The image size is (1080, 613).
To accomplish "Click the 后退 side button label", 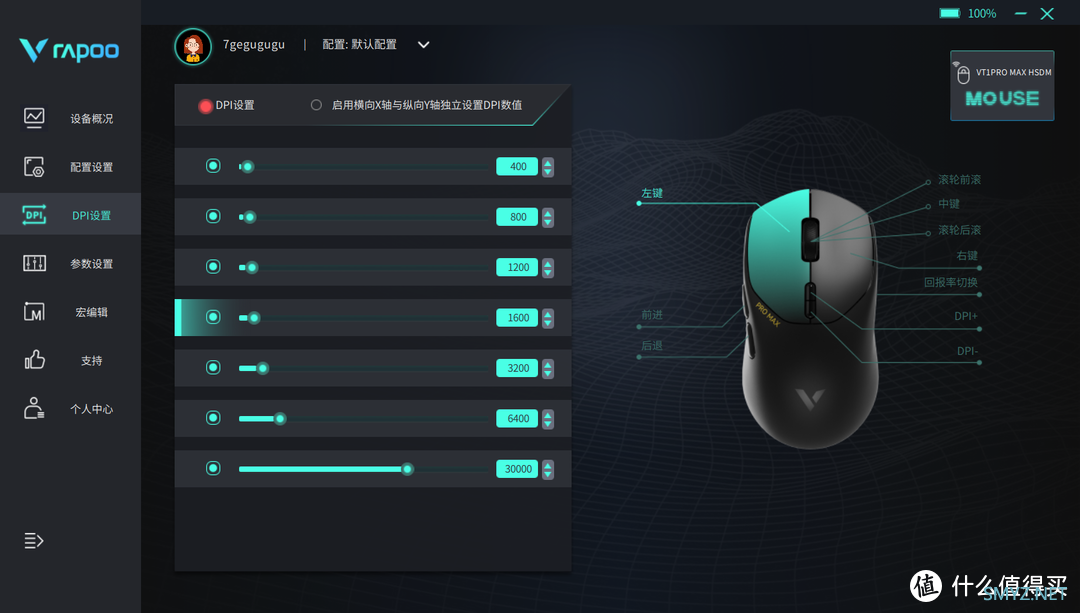I will (x=652, y=346).
